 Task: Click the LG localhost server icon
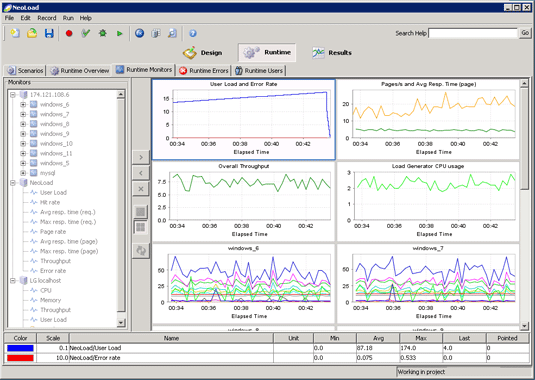pos(24,280)
